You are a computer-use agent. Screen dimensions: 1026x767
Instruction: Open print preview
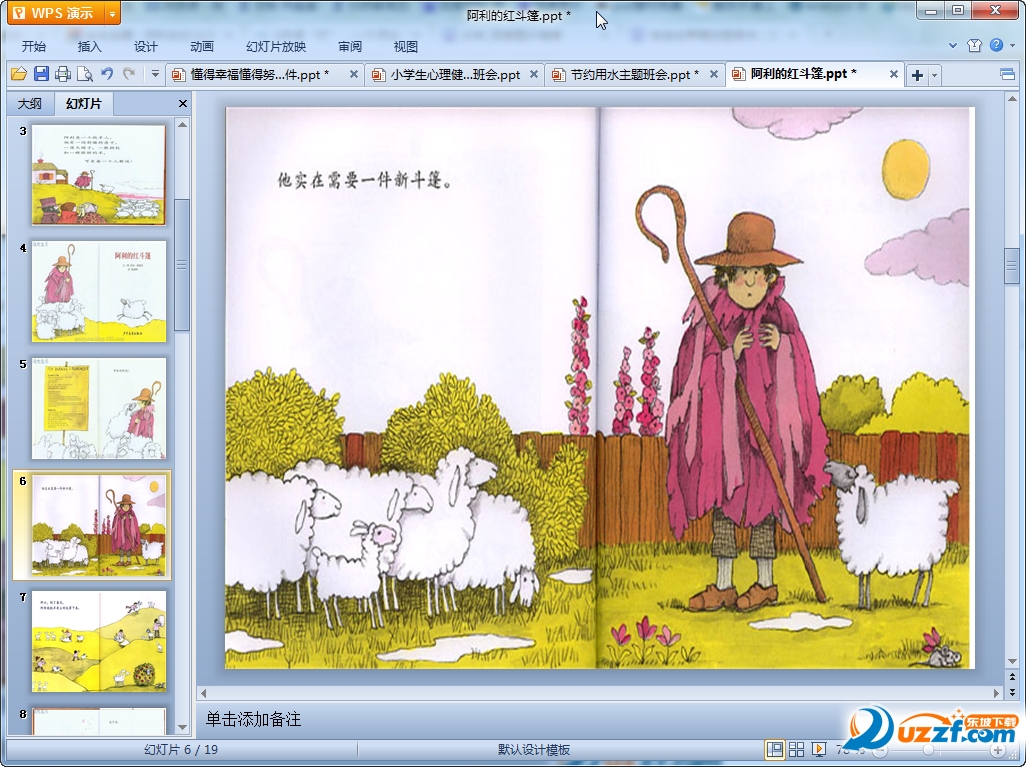pos(84,74)
